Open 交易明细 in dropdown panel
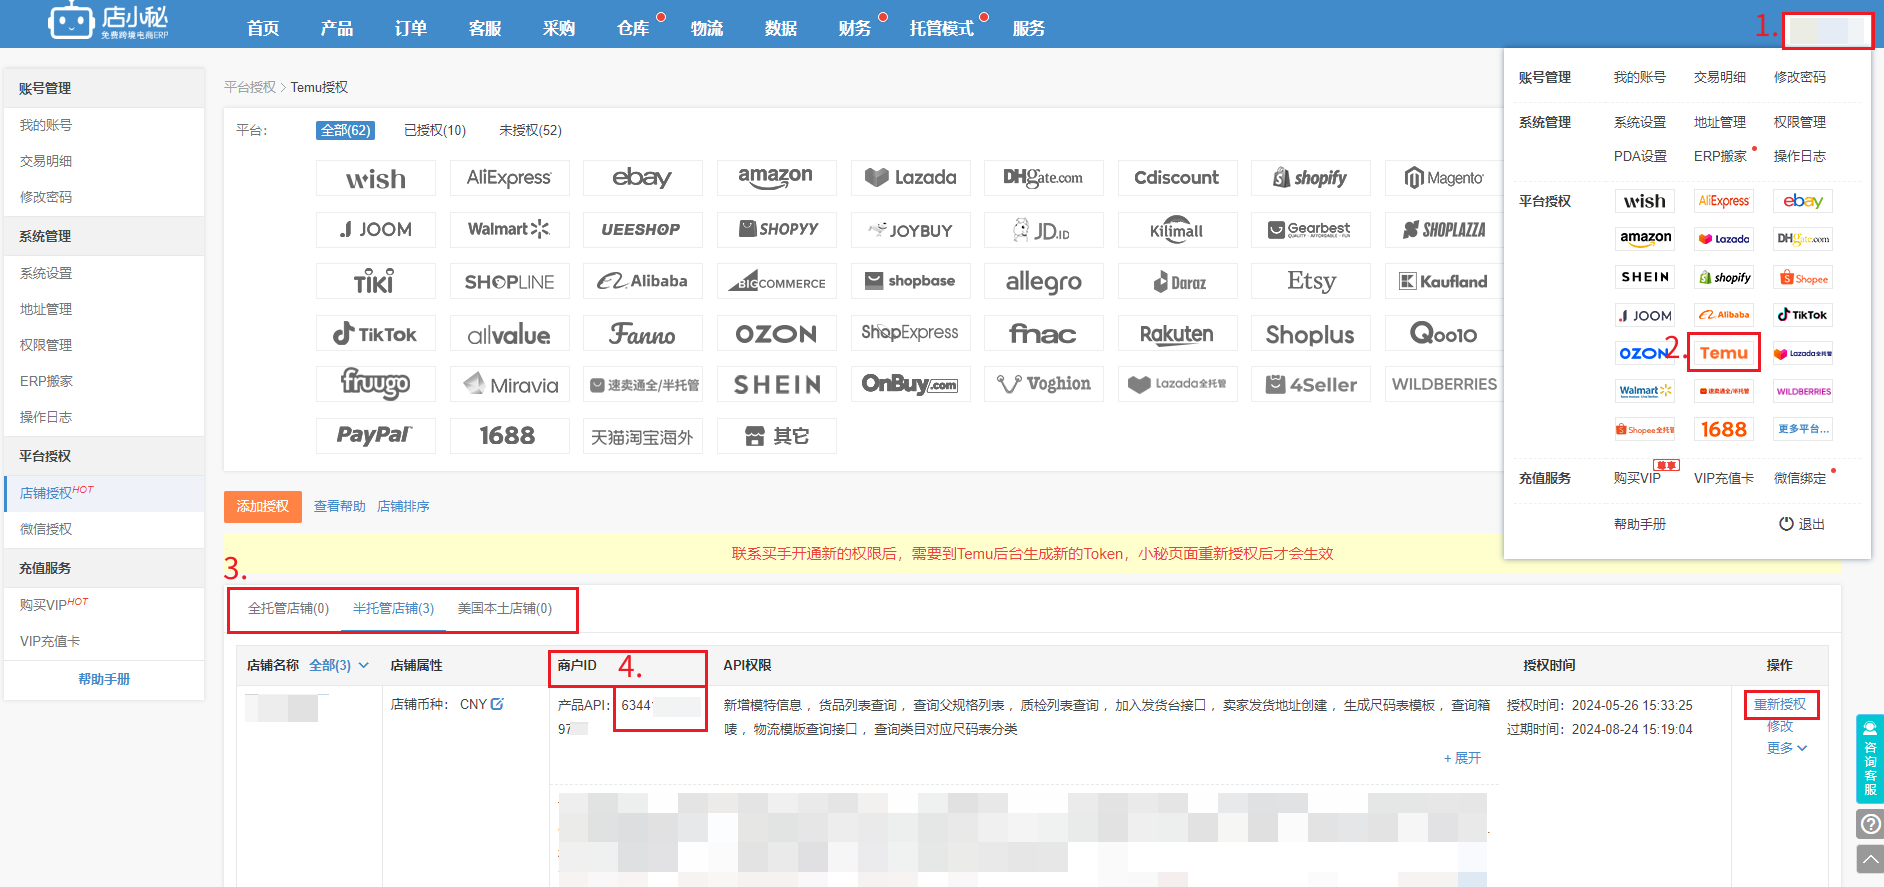The width and height of the screenshot is (1884, 887). point(1720,77)
